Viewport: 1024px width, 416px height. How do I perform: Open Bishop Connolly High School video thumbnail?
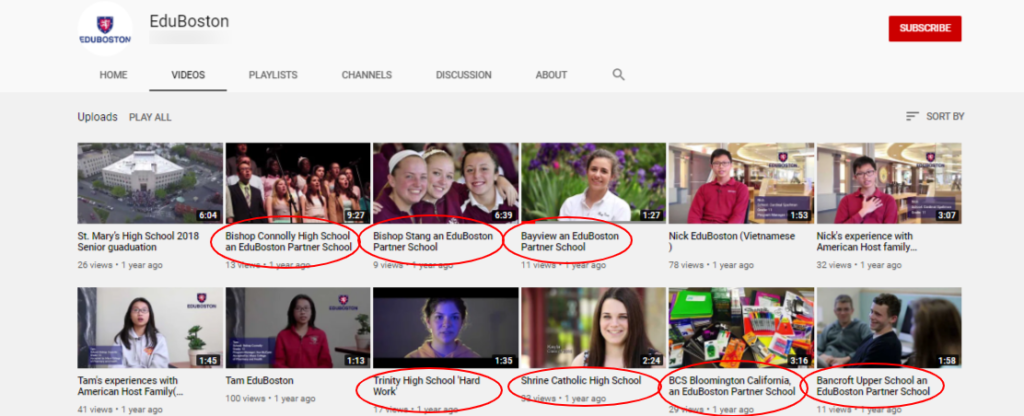click(298, 184)
